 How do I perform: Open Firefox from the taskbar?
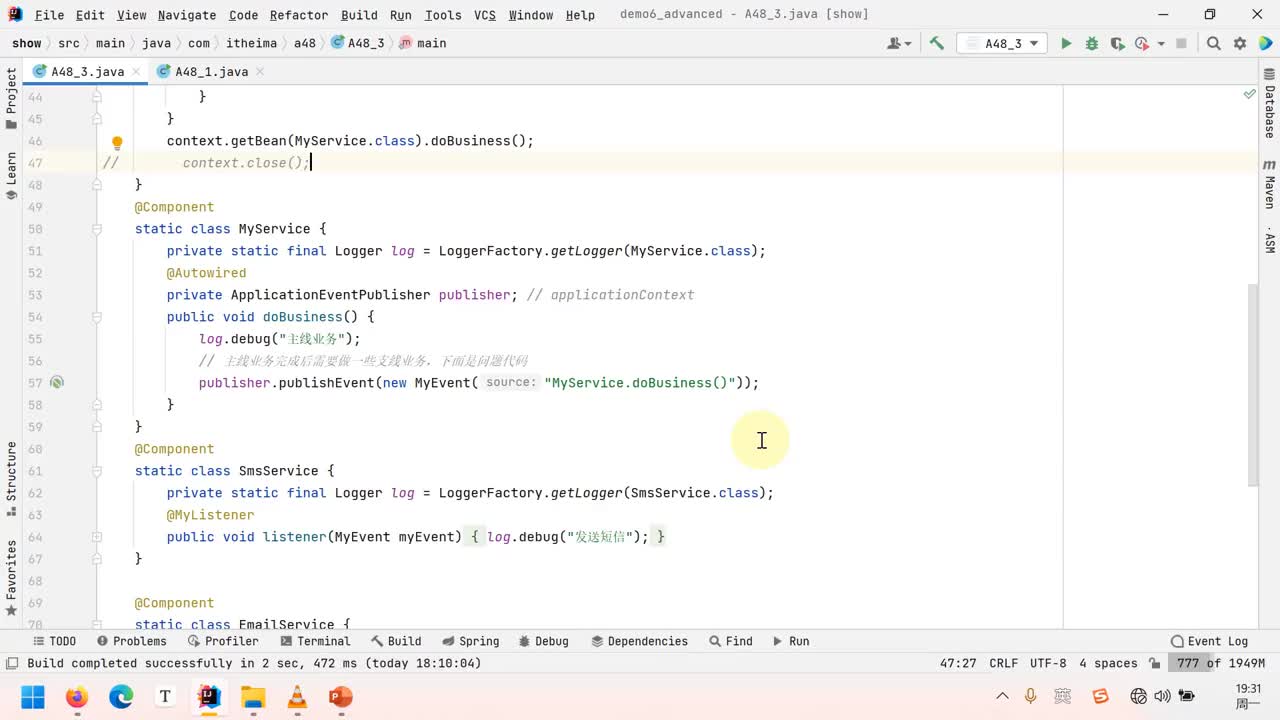coord(77,696)
